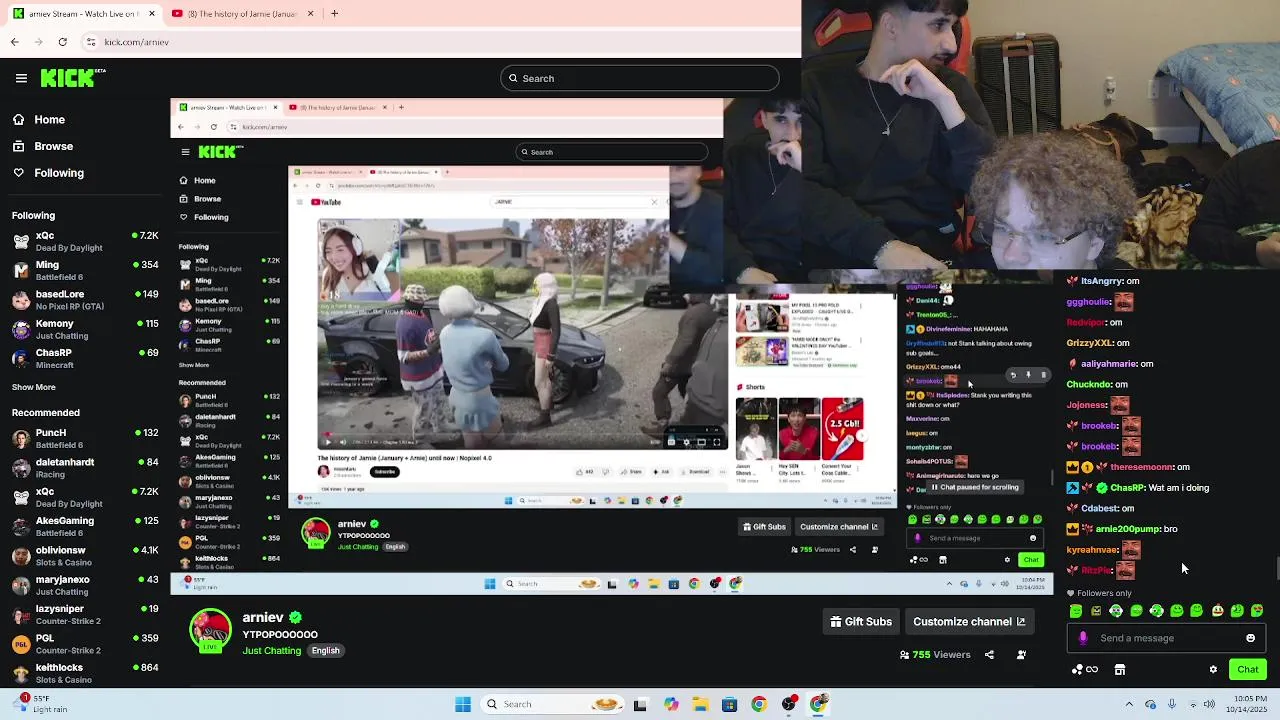Click theresemoonn username in the outer chat
This screenshot has height=720, width=1280.
[1141, 467]
